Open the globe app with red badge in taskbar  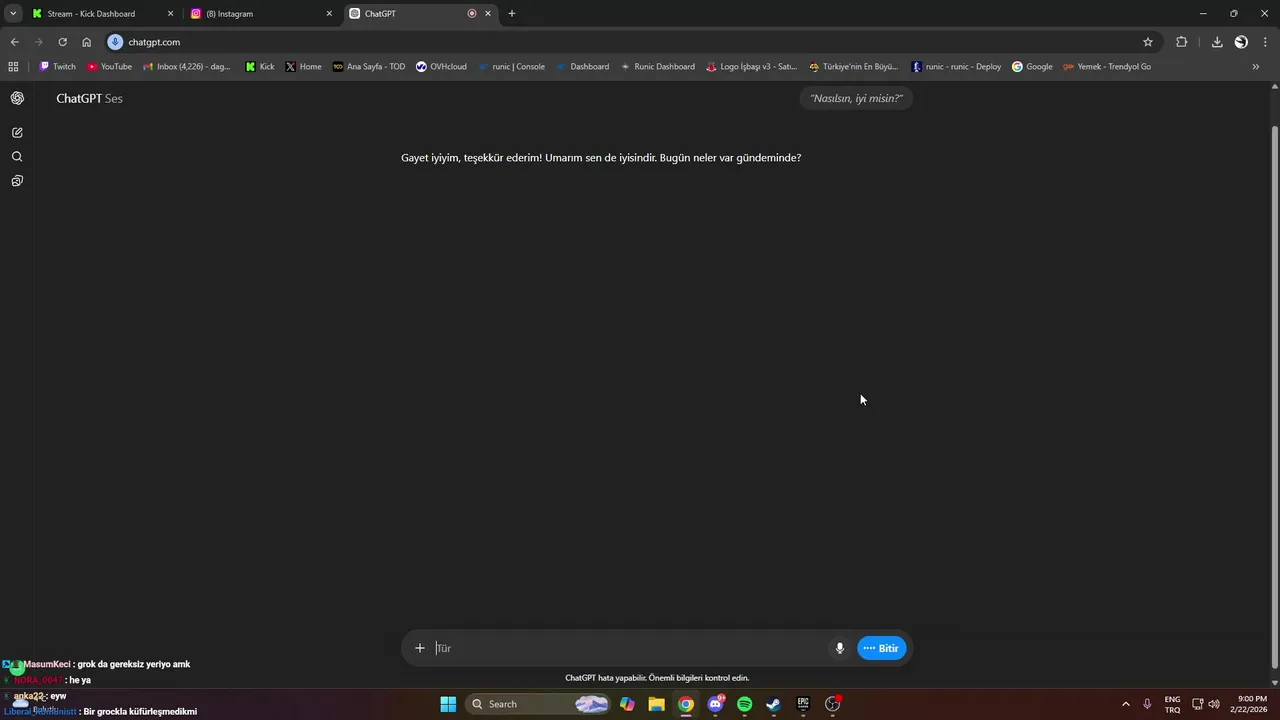pyautogui.click(x=832, y=704)
